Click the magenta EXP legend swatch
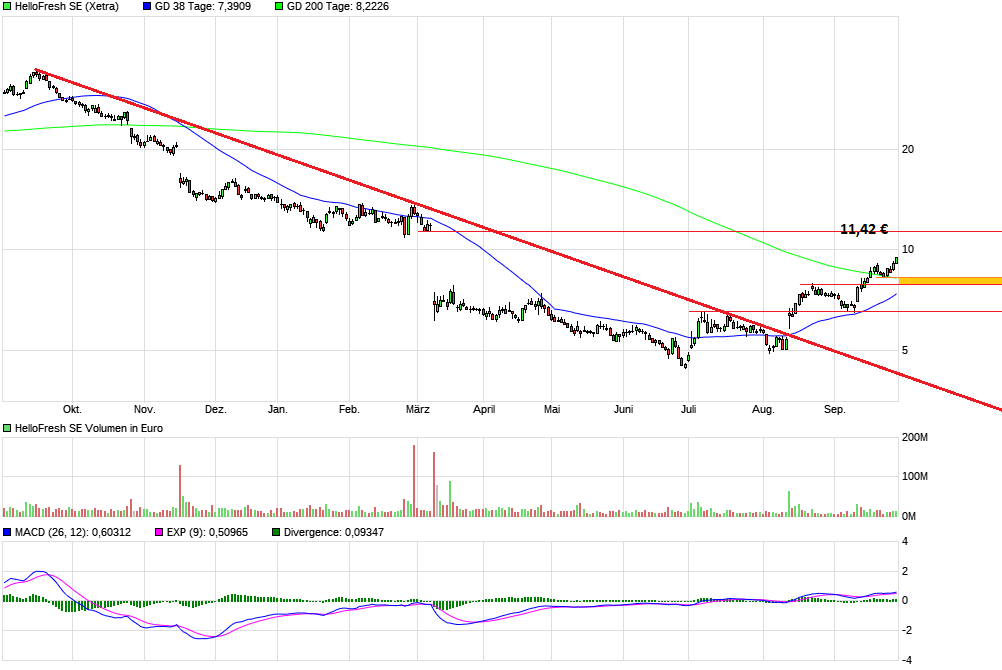Viewport: 1002px width, 670px height. (x=159, y=532)
